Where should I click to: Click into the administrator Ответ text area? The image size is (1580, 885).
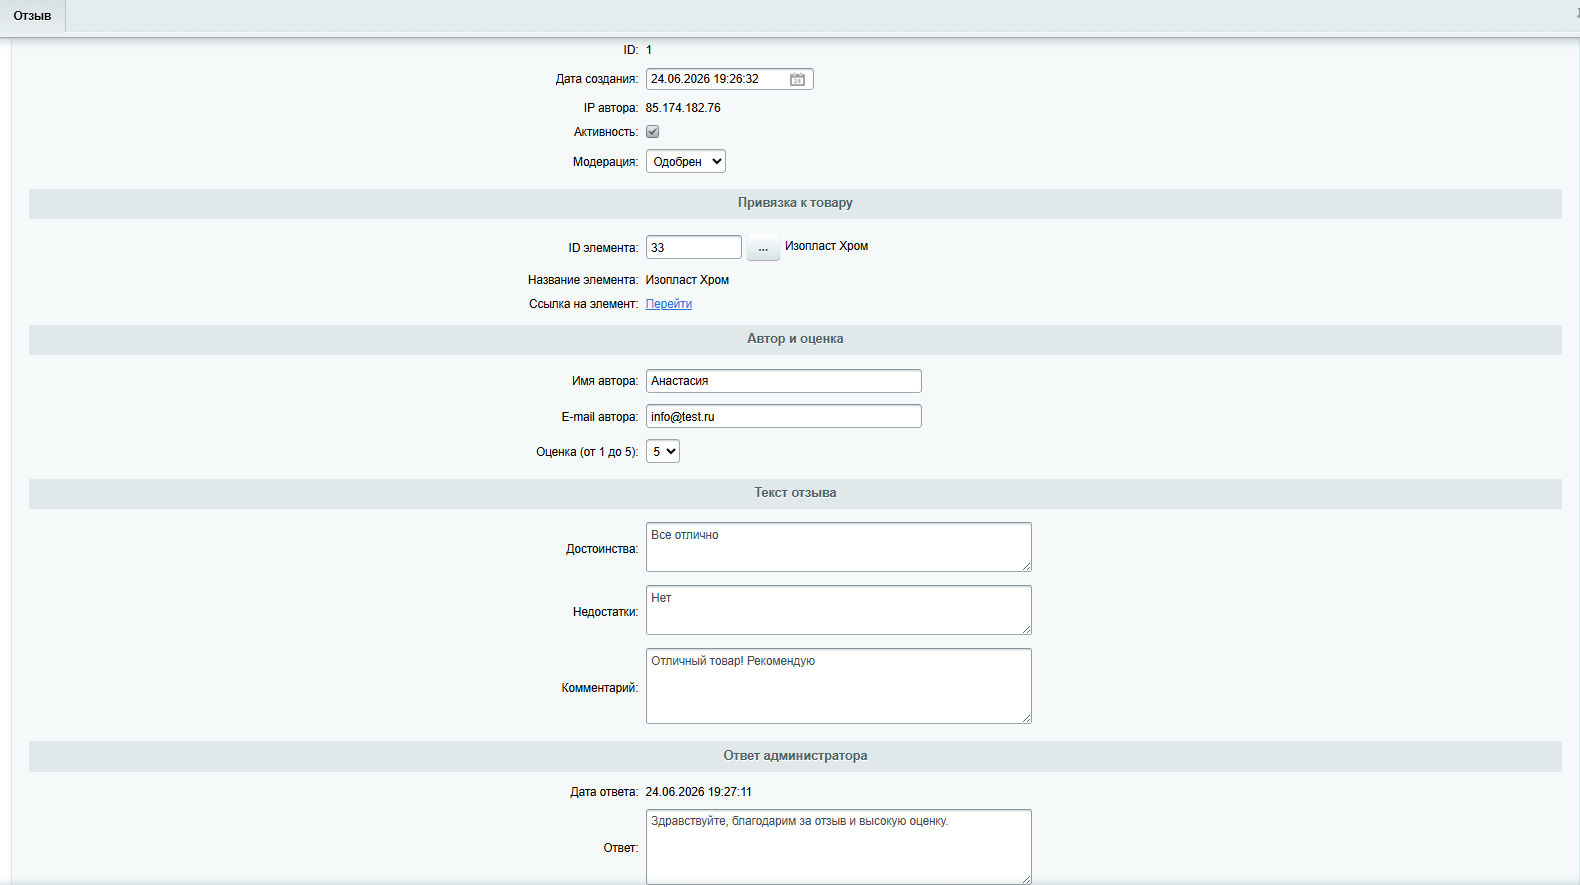pos(839,847)
